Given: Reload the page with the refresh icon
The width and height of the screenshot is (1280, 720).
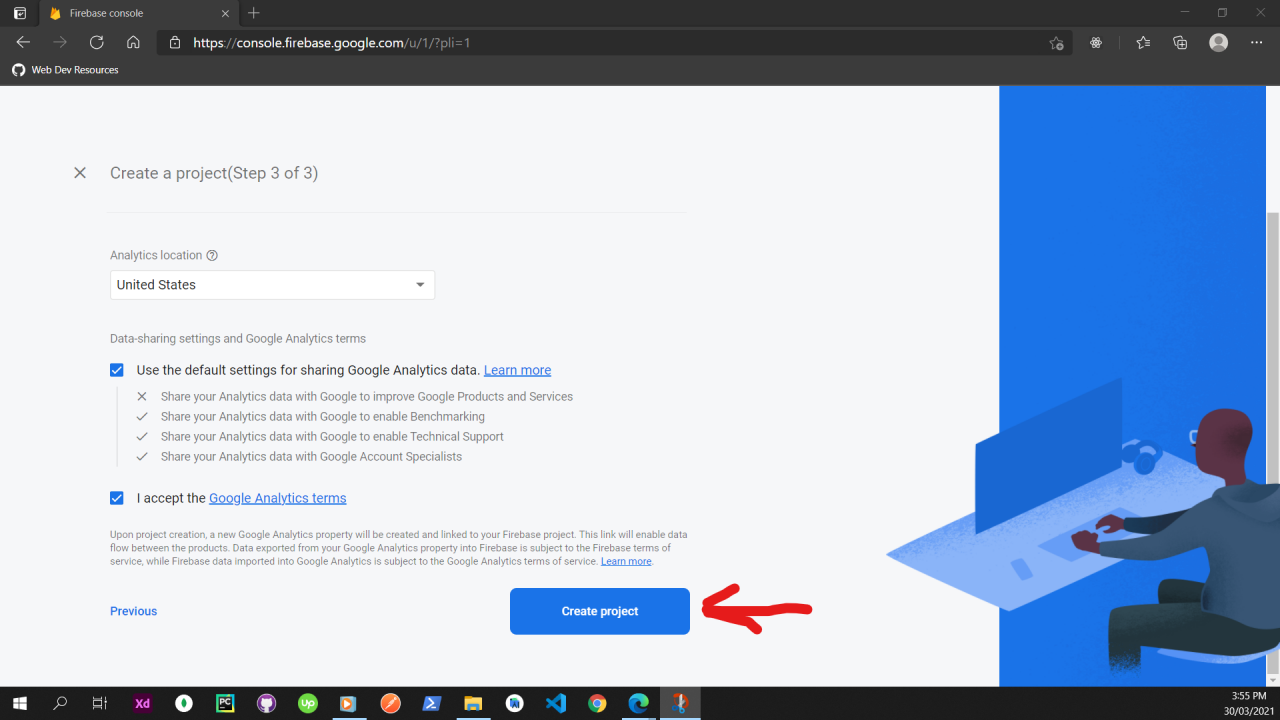Looking at the screenshot, I should click(96, 43).
